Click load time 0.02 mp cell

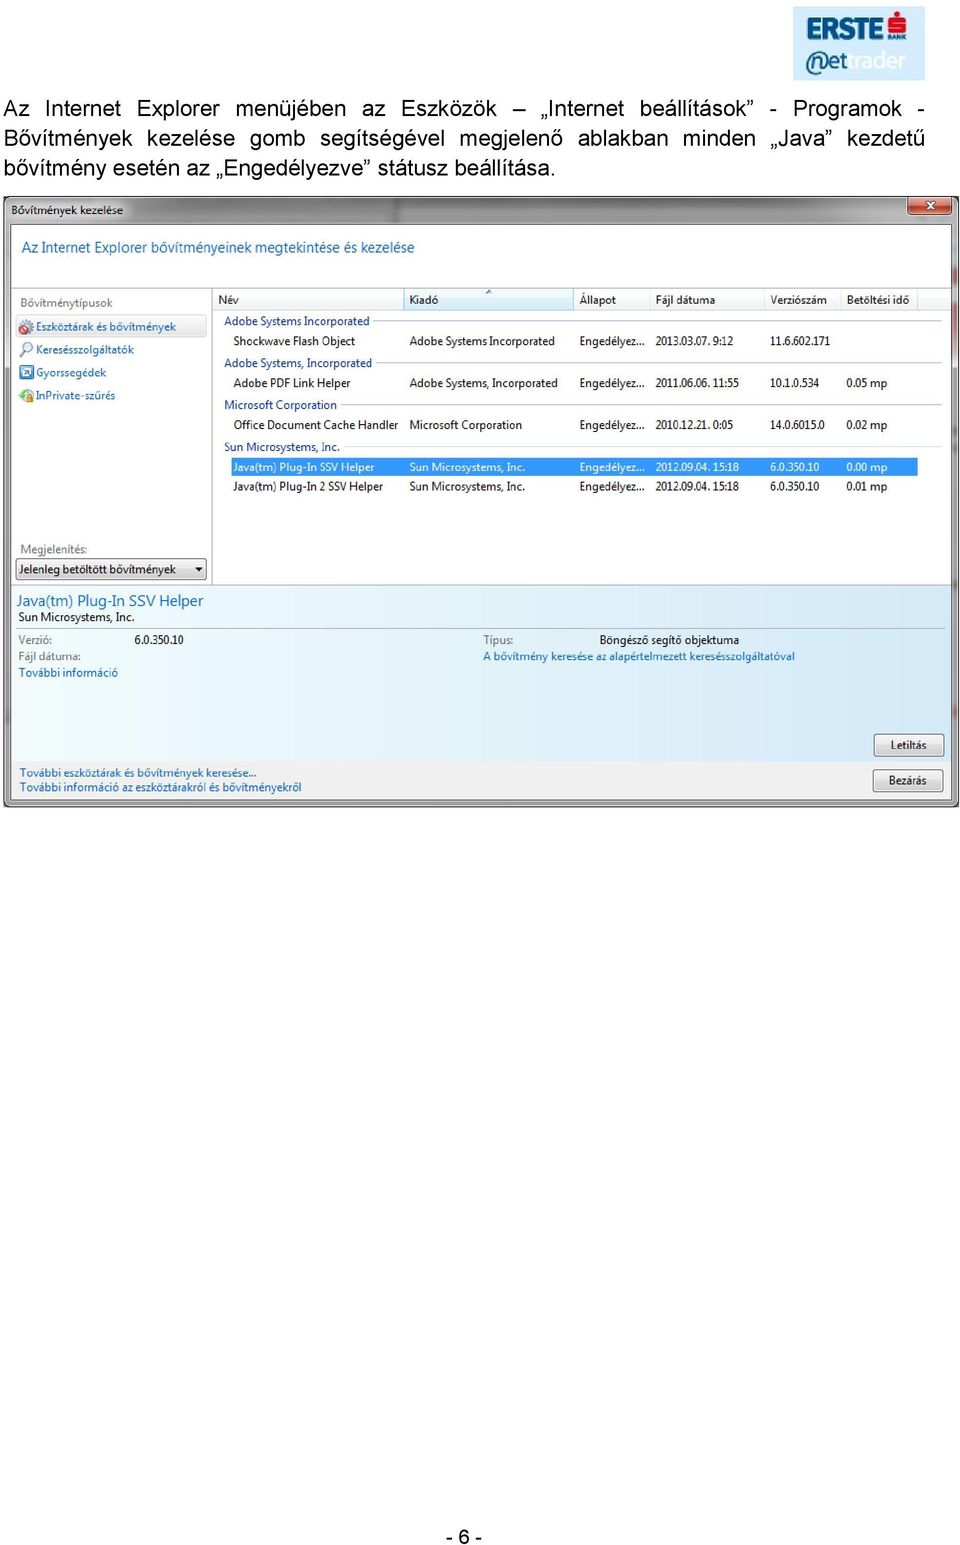pyautogui.click(x=867, y=425)
